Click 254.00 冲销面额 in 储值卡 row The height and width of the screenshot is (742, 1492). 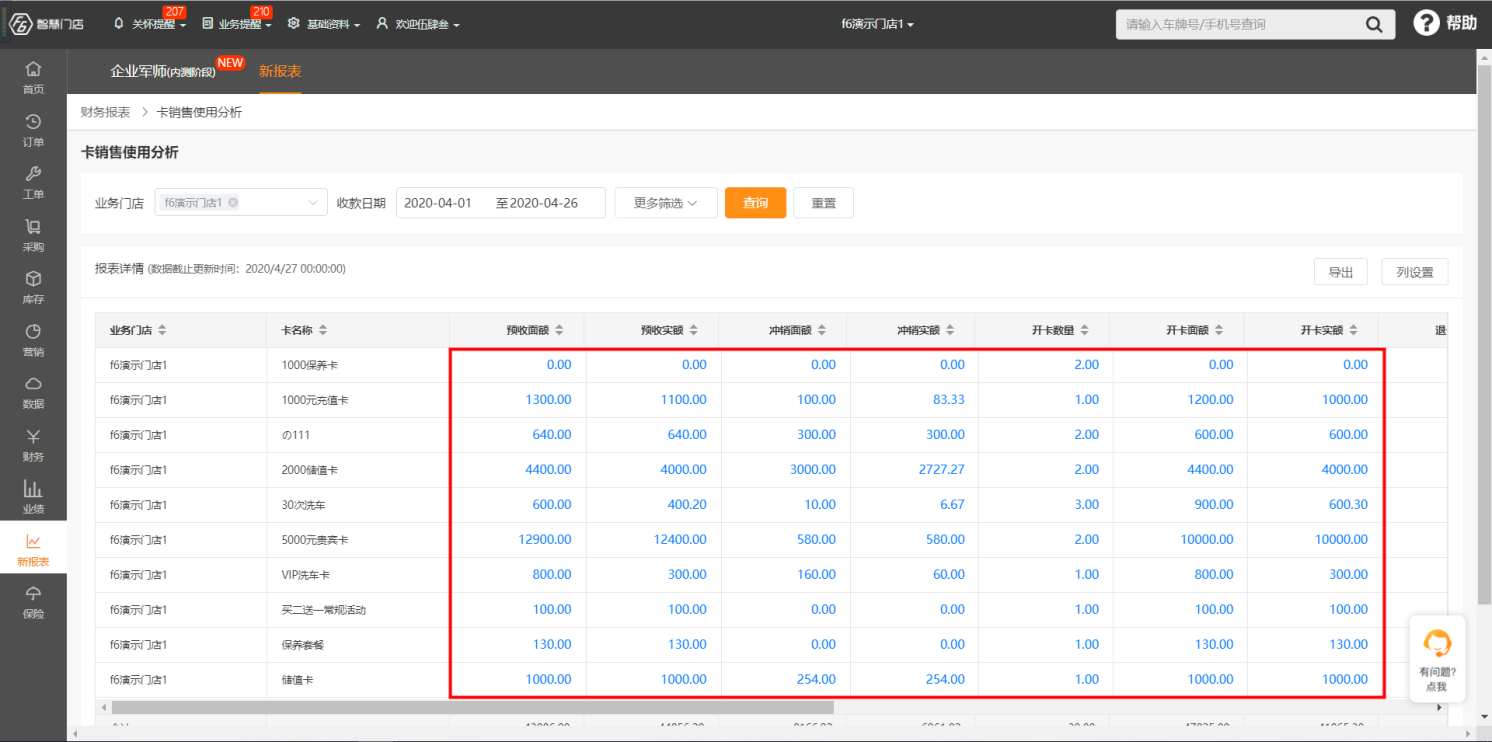(x=816, y=680)
